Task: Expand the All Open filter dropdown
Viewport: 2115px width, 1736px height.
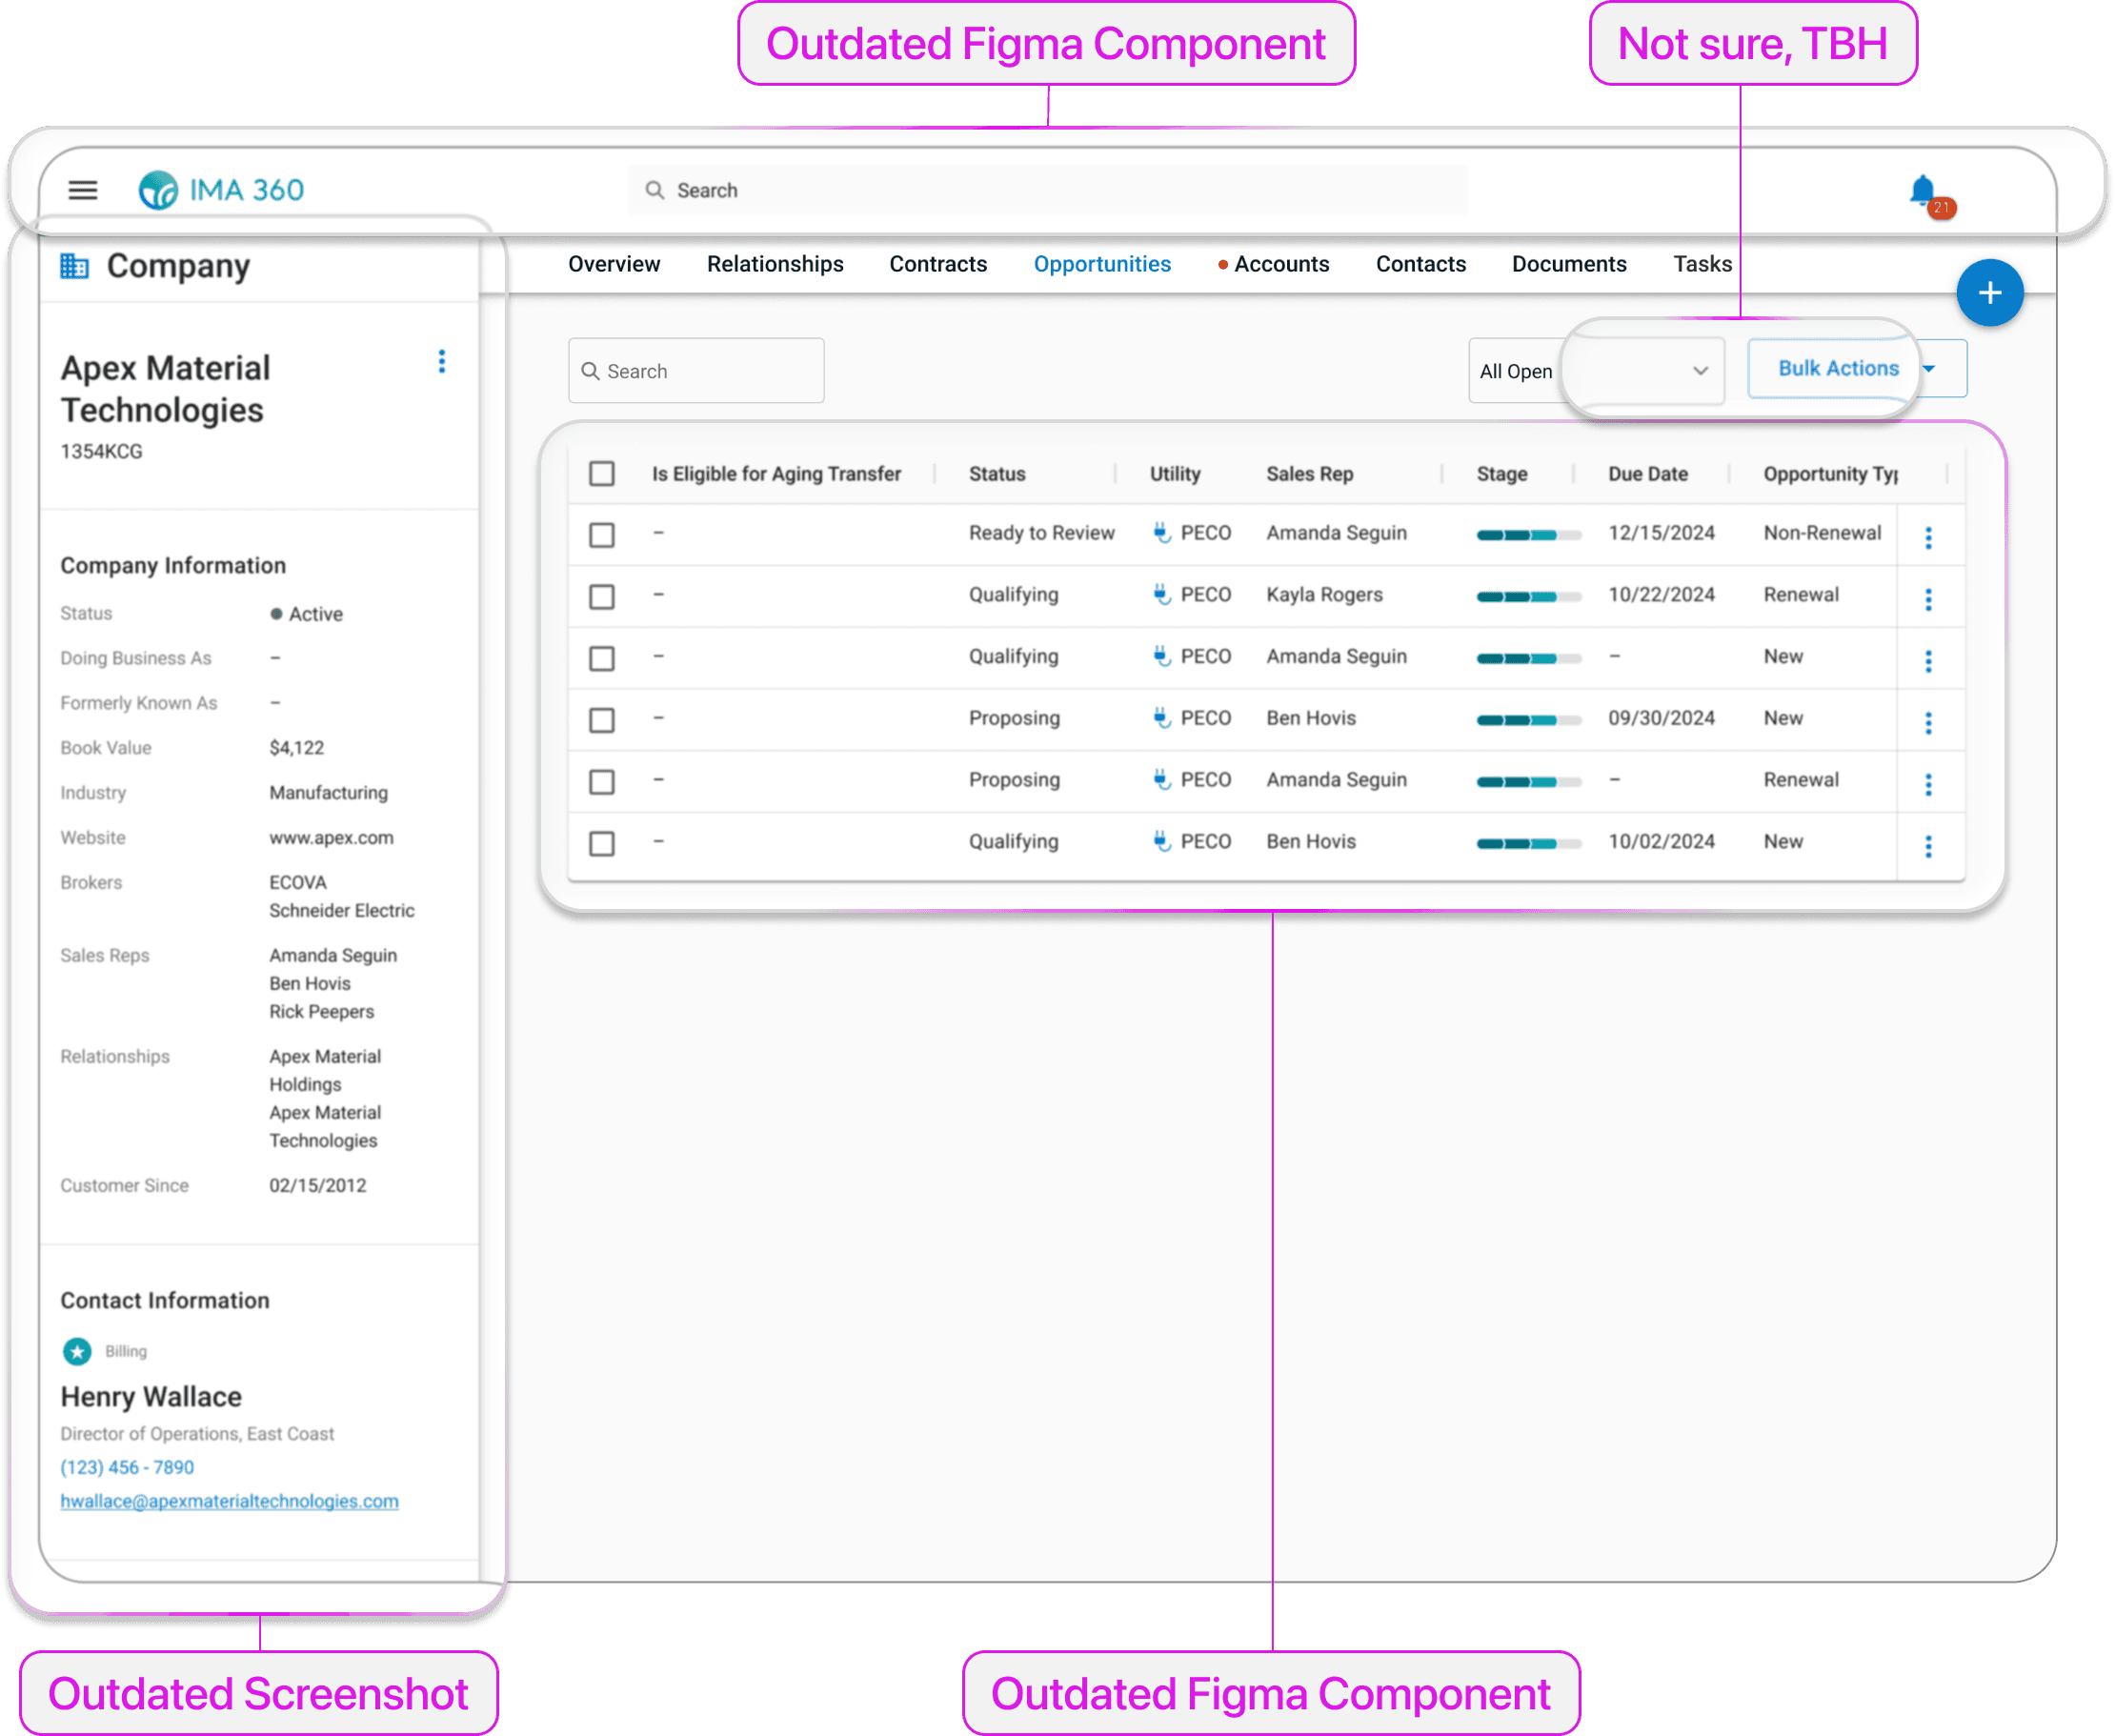Action: (x=1698, y=371)
